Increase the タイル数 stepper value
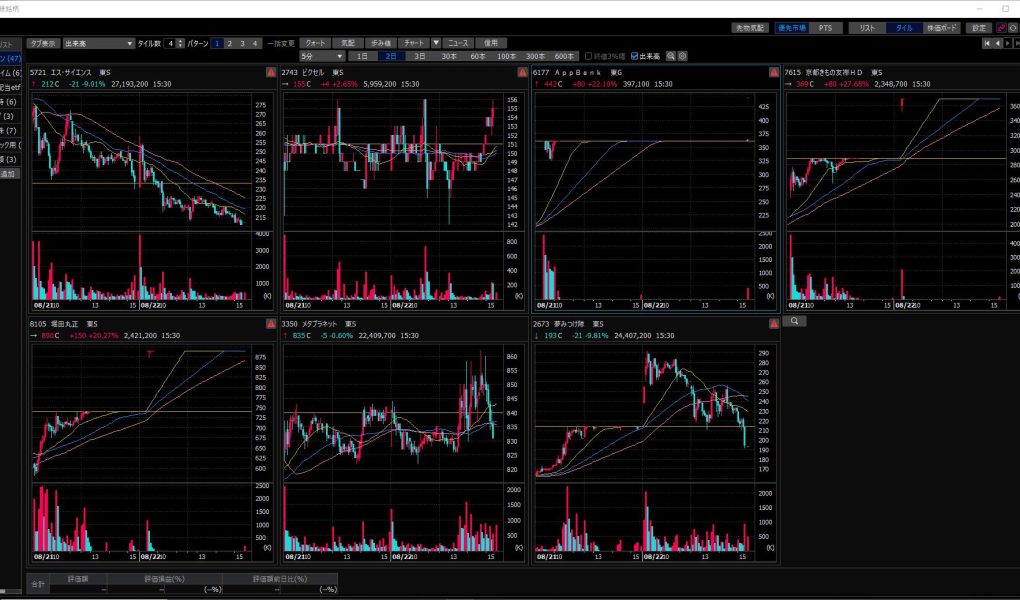Screen dimensions: 1020x600 (181, 41)
